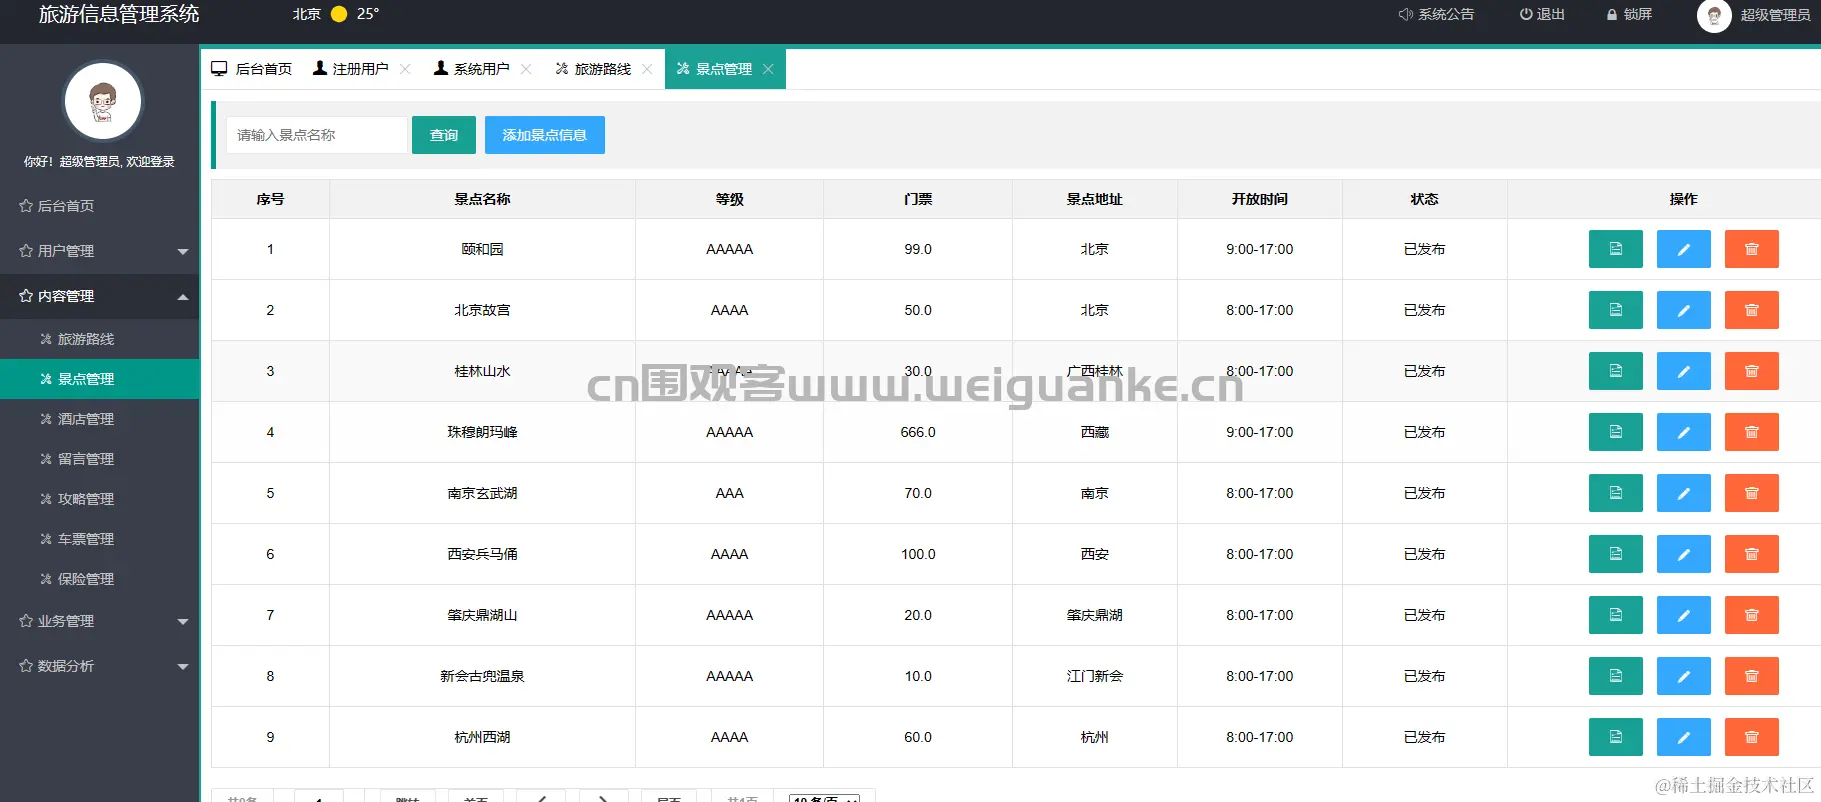Click the 添加景点信息 button
Screen dimensions: 1821x802
tap(545, 135)
